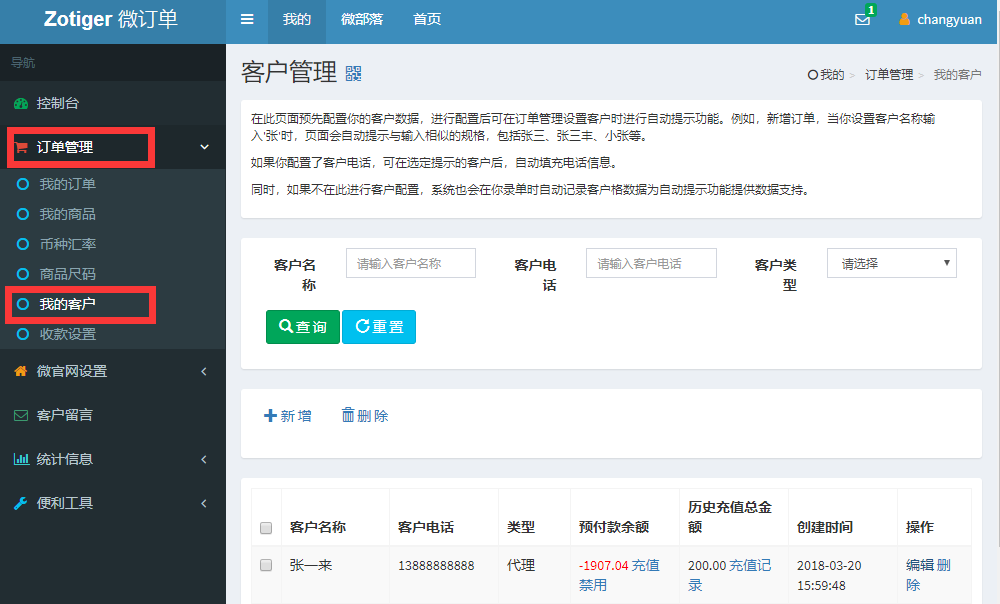
Task: Expand the 统计信息 chevron
Action: coord(204,459)
